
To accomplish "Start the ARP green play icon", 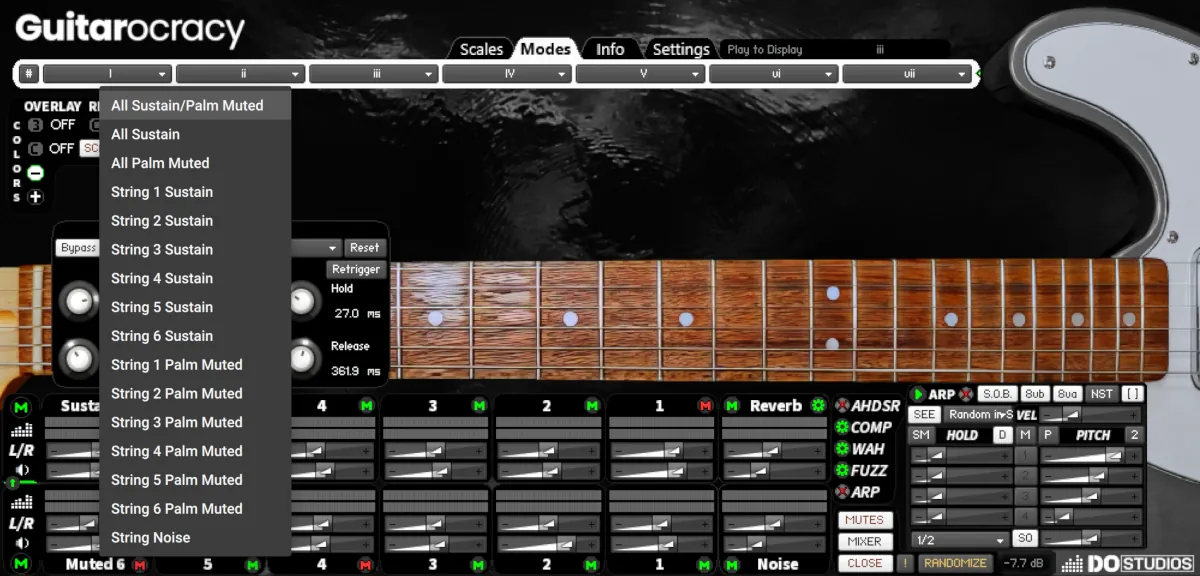I will (x=918, y=395).
